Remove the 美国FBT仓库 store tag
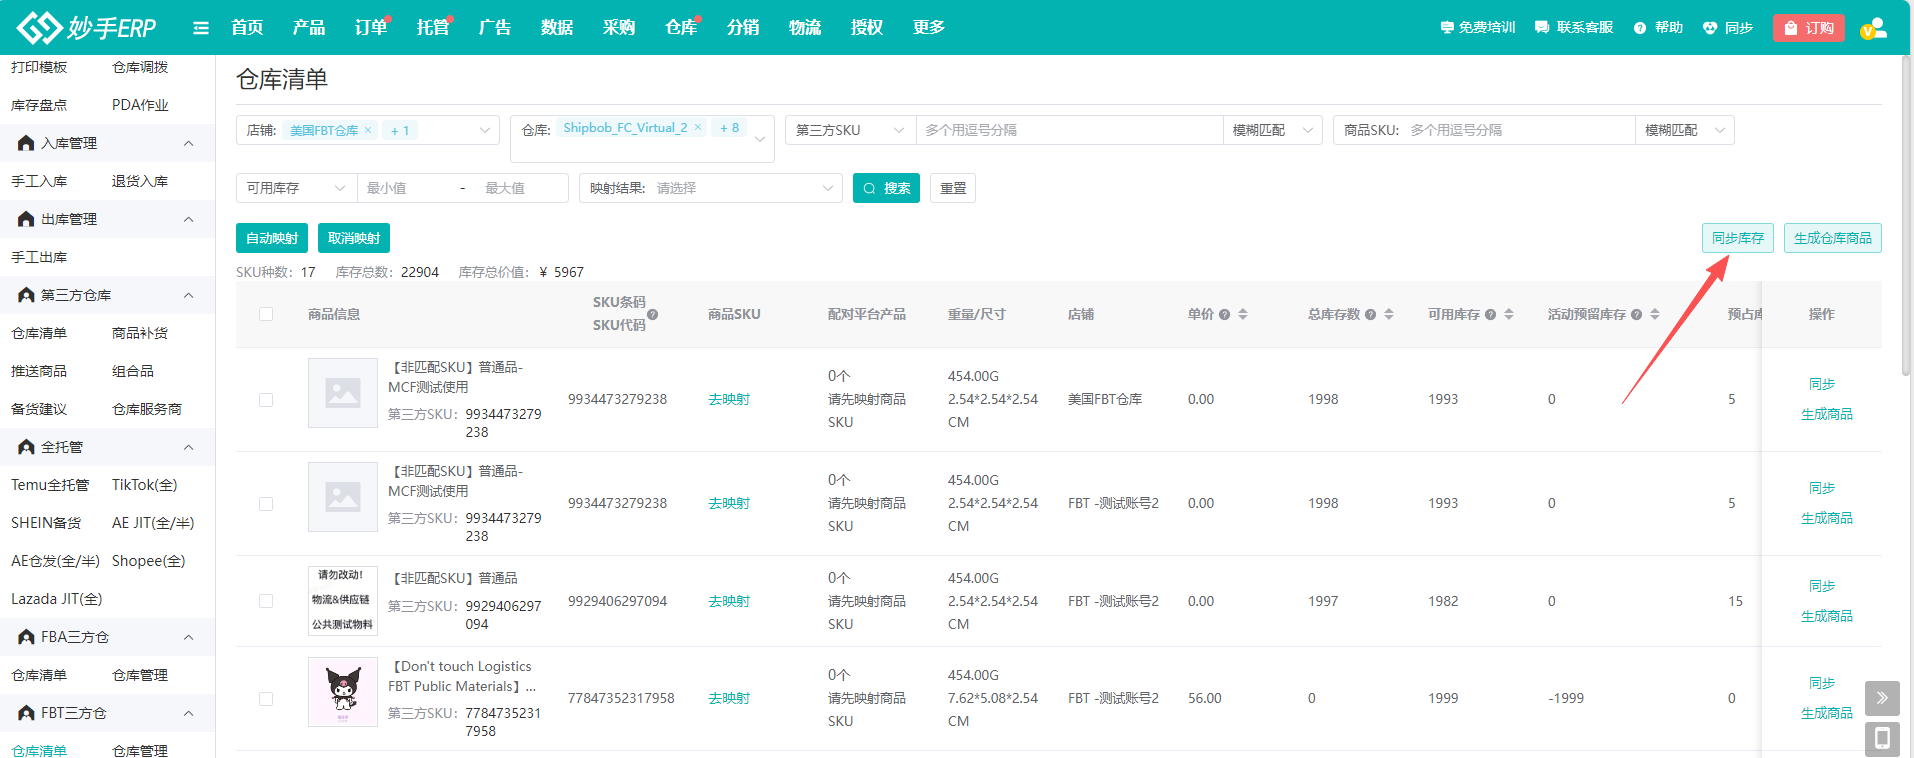Viewport: 1914px width, 758px height. (x=368, y=130)
